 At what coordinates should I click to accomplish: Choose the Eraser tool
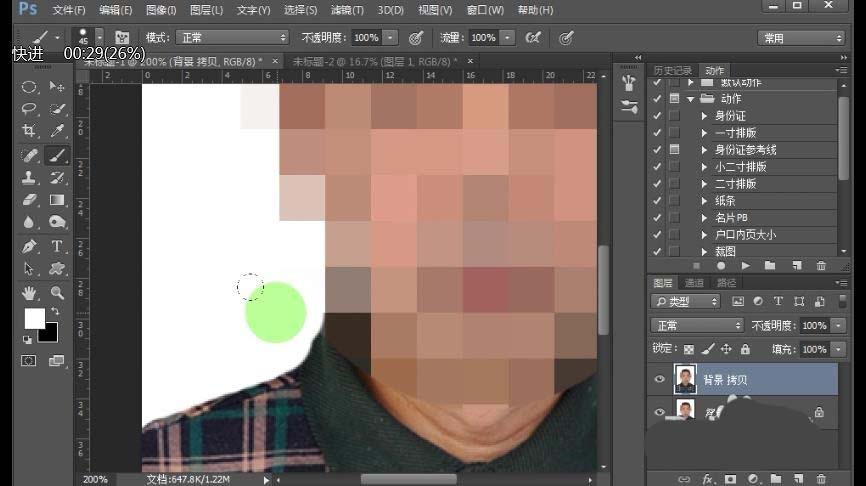pyautogui.click(x=29, y=199)
